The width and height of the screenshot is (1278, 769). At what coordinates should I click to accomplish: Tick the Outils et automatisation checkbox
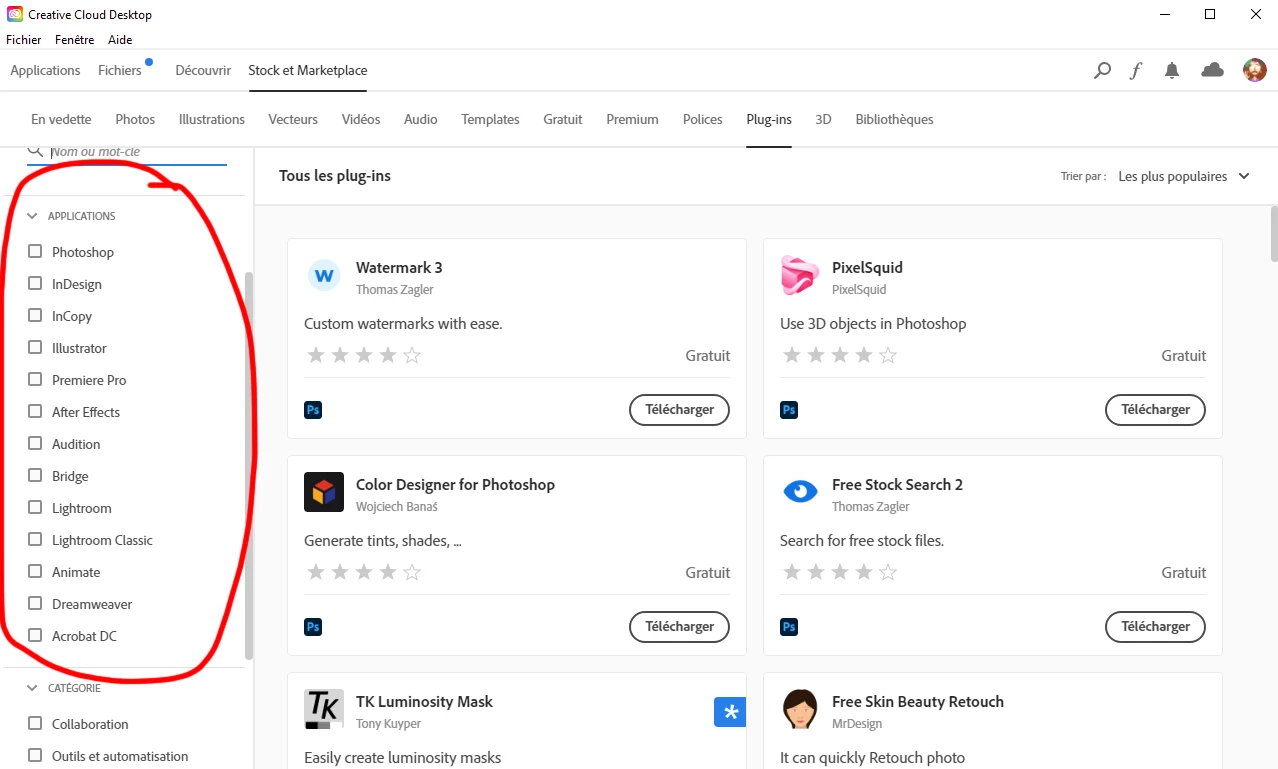tap(35, 755)
